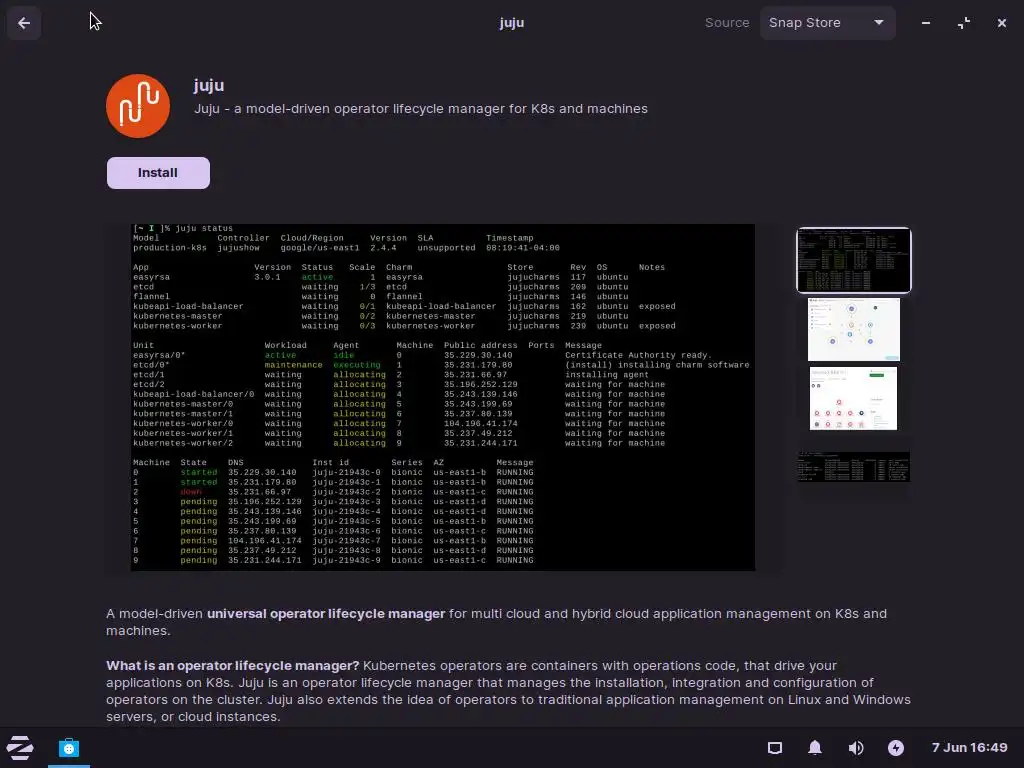Viewport: 1024px width, 768px height.
Task: Open the Source dropdown showing Snap Store
Action: click(827, 23)
